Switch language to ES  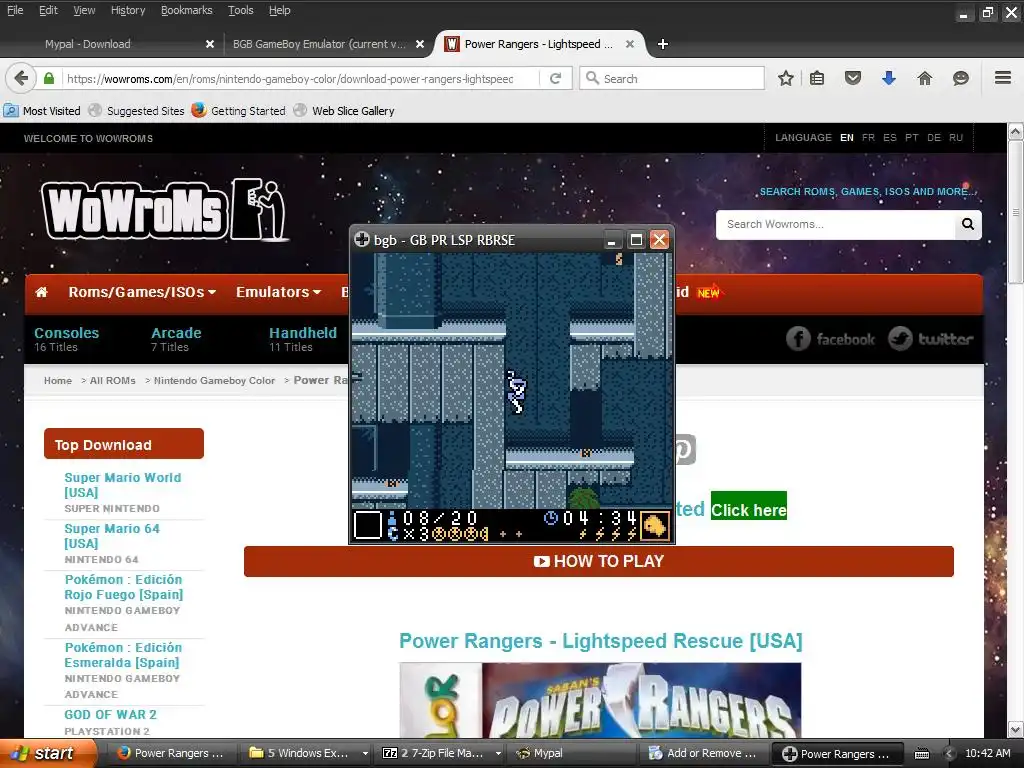889,138
